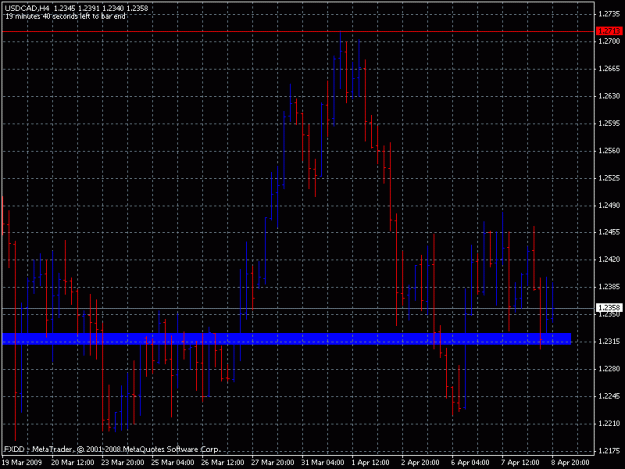This screenshot has width=625, height=469.
Task: Select the red horizontal line at 1.2713
Action: [x=298, y=31]
